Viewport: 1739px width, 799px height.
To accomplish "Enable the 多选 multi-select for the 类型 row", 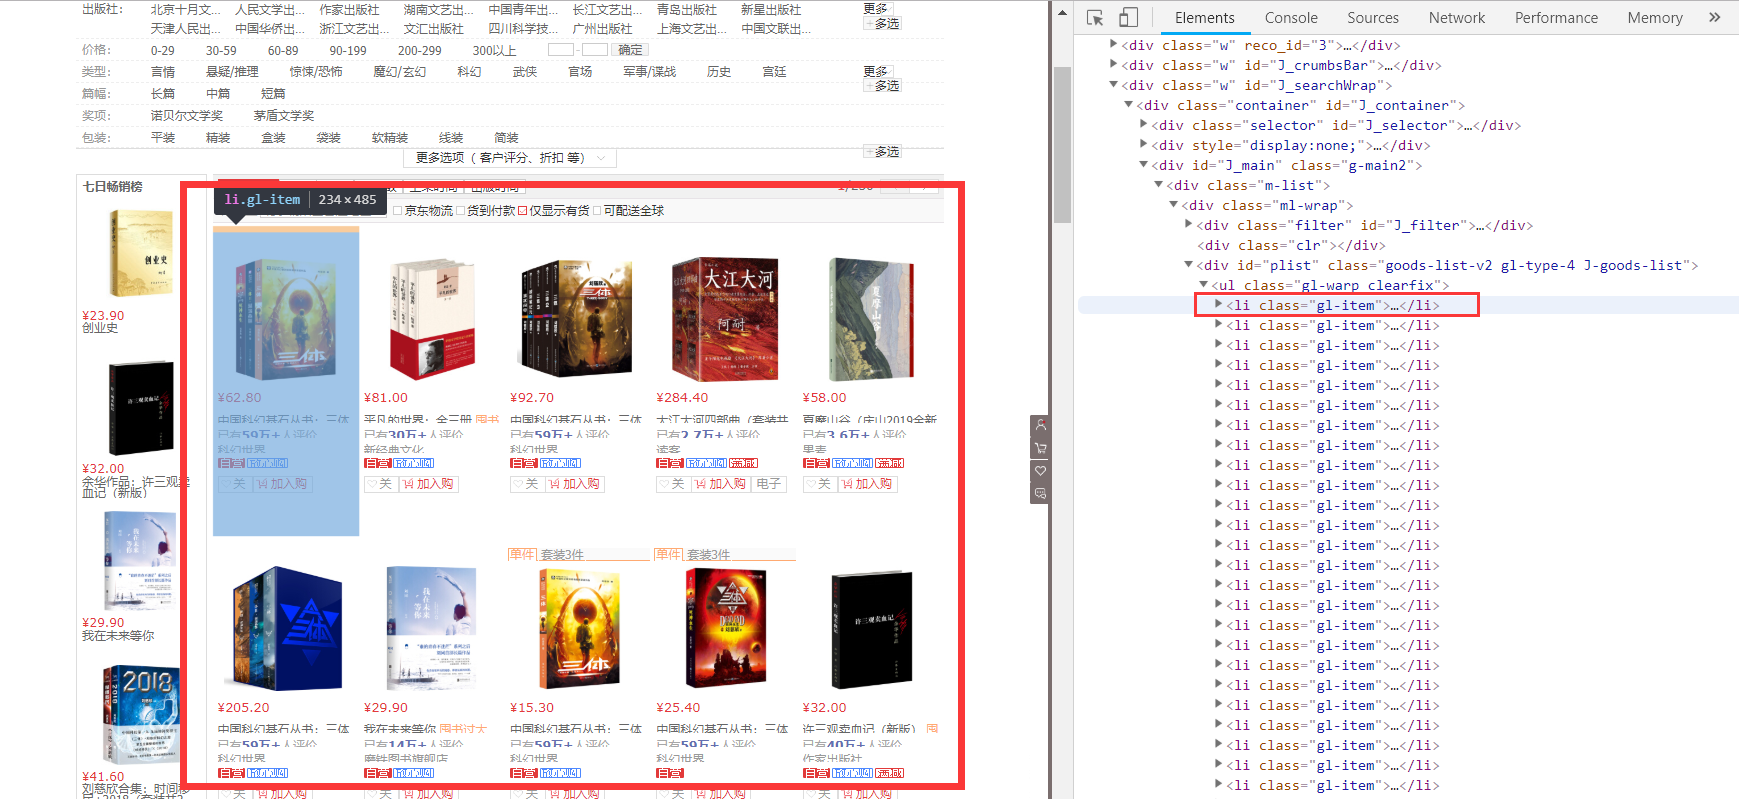I will [883, 86].
